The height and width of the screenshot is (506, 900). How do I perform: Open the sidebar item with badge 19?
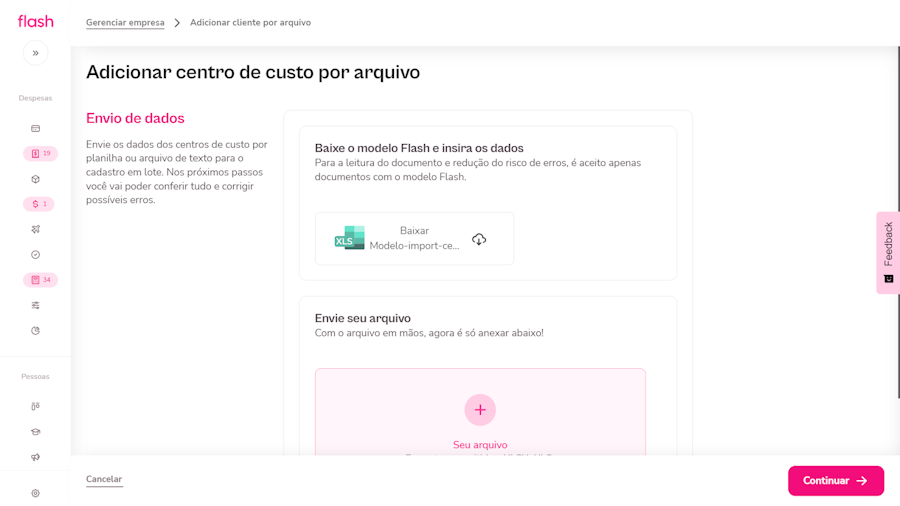tap(40, 154)
